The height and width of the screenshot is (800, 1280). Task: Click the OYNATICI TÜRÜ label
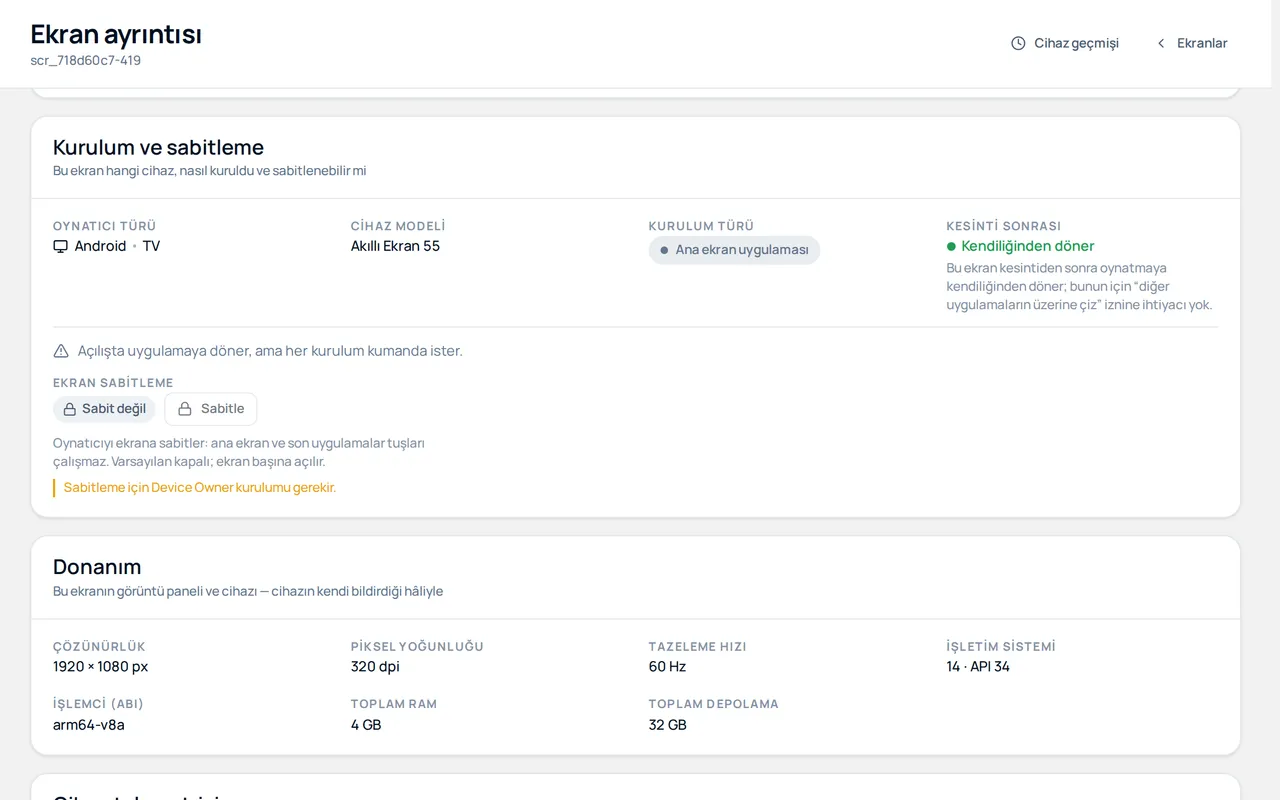click(x=105, y=226)
